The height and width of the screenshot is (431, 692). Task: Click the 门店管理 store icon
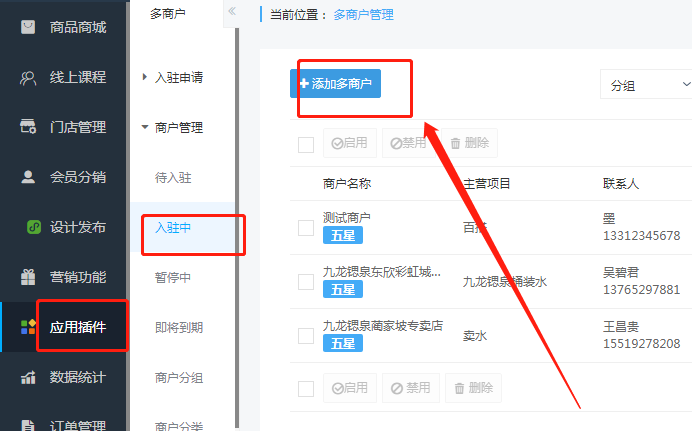point(28,127)
